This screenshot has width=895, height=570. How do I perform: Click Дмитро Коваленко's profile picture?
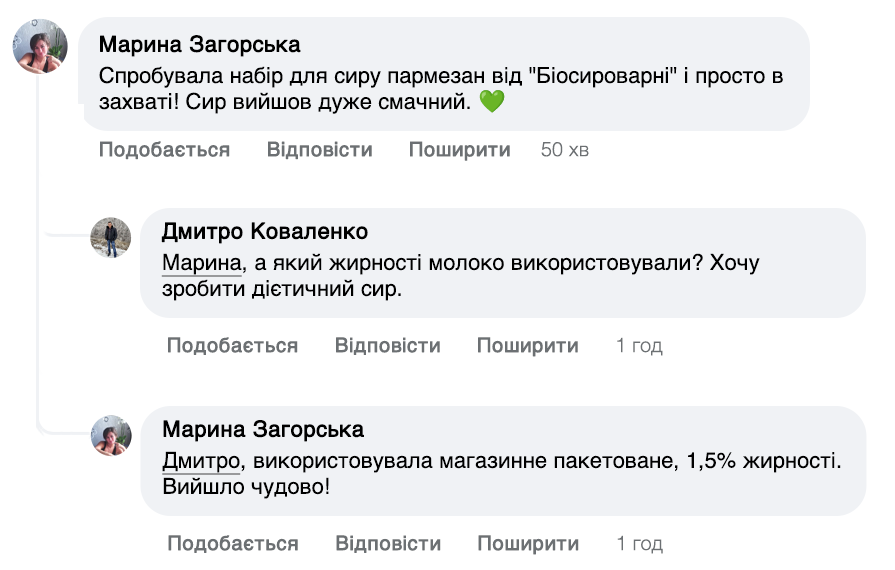pos(111,238)
